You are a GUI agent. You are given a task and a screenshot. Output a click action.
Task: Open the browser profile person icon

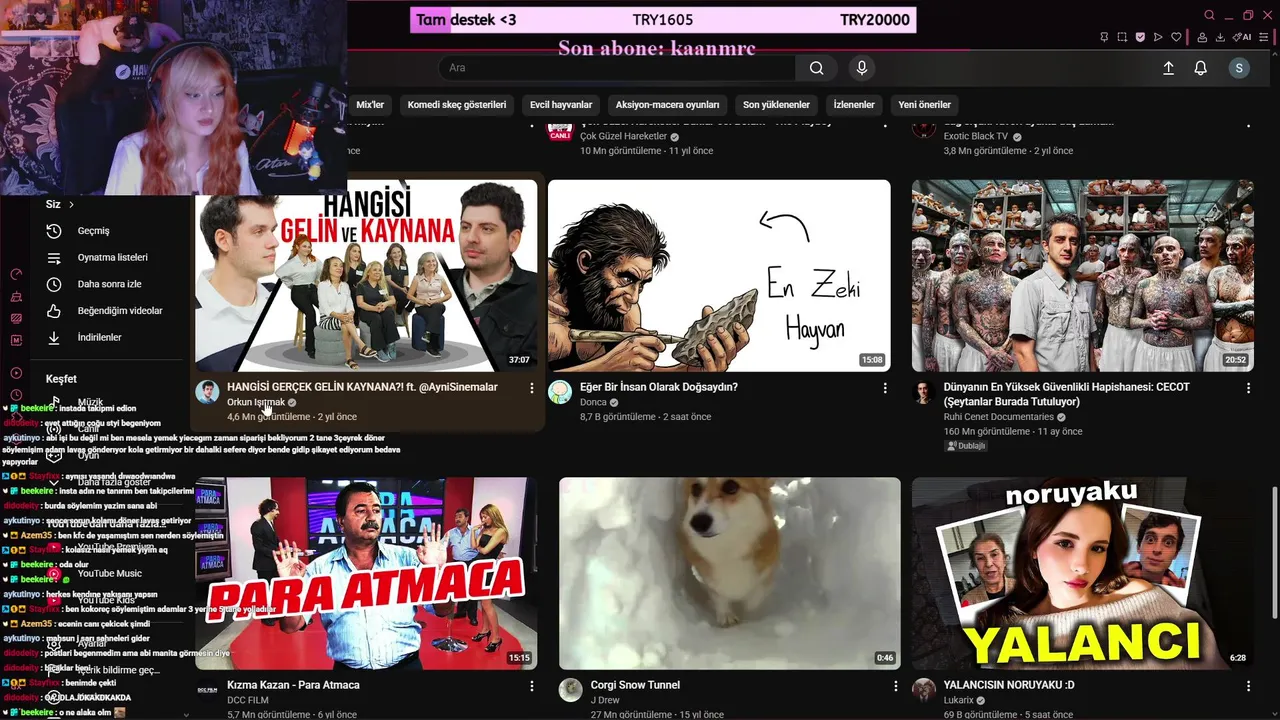click(1203, 37)
